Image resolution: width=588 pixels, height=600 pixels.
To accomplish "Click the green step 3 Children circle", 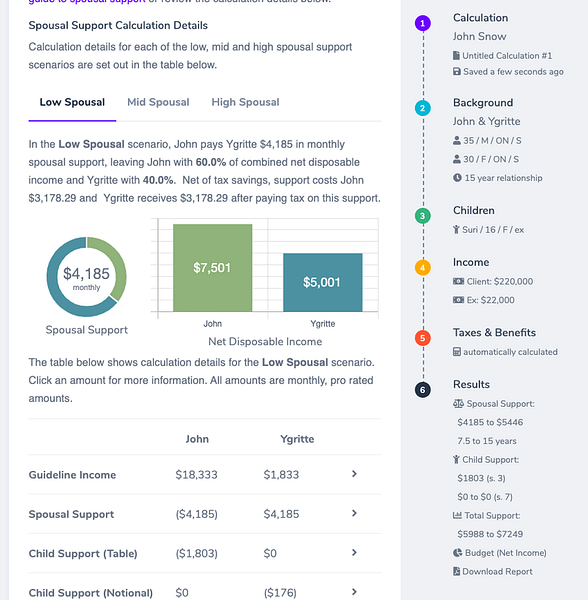I will coord(423,216).
